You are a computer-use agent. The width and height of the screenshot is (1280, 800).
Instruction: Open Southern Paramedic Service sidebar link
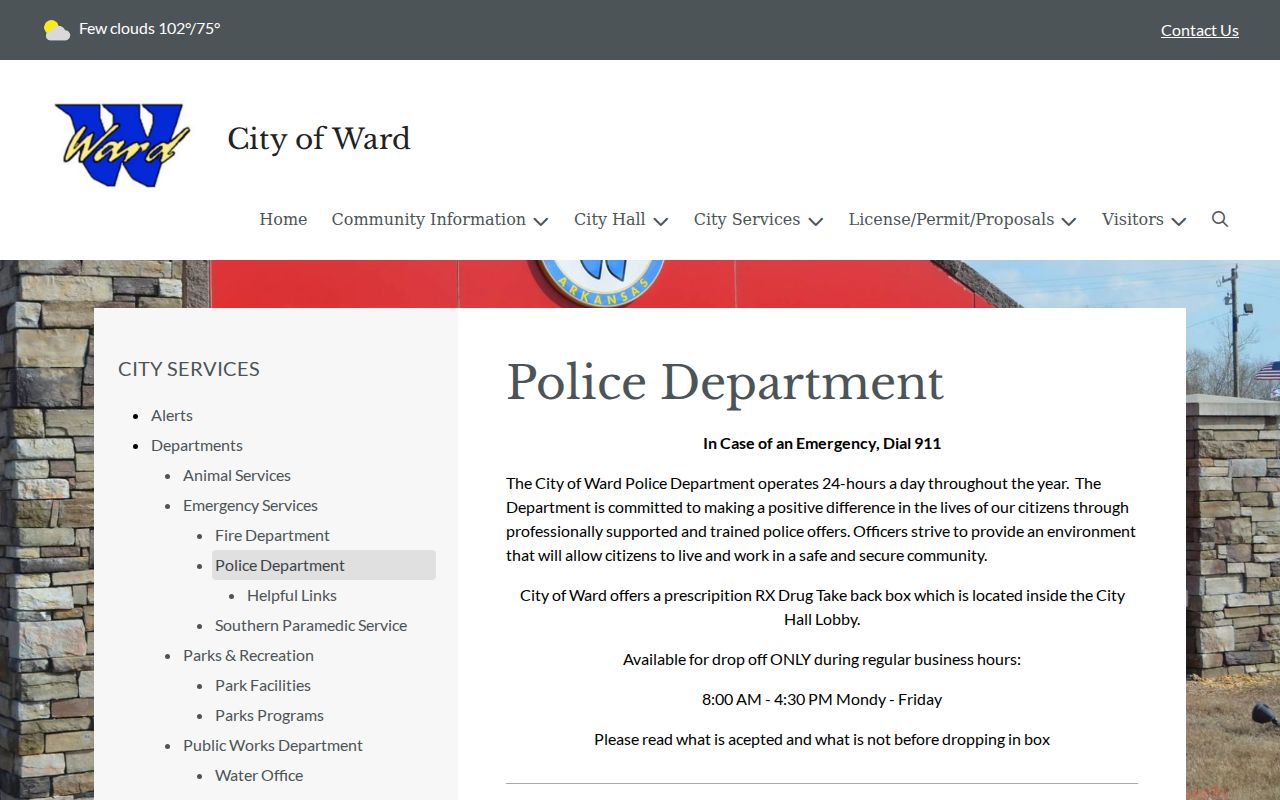click(x=311, y=625)
